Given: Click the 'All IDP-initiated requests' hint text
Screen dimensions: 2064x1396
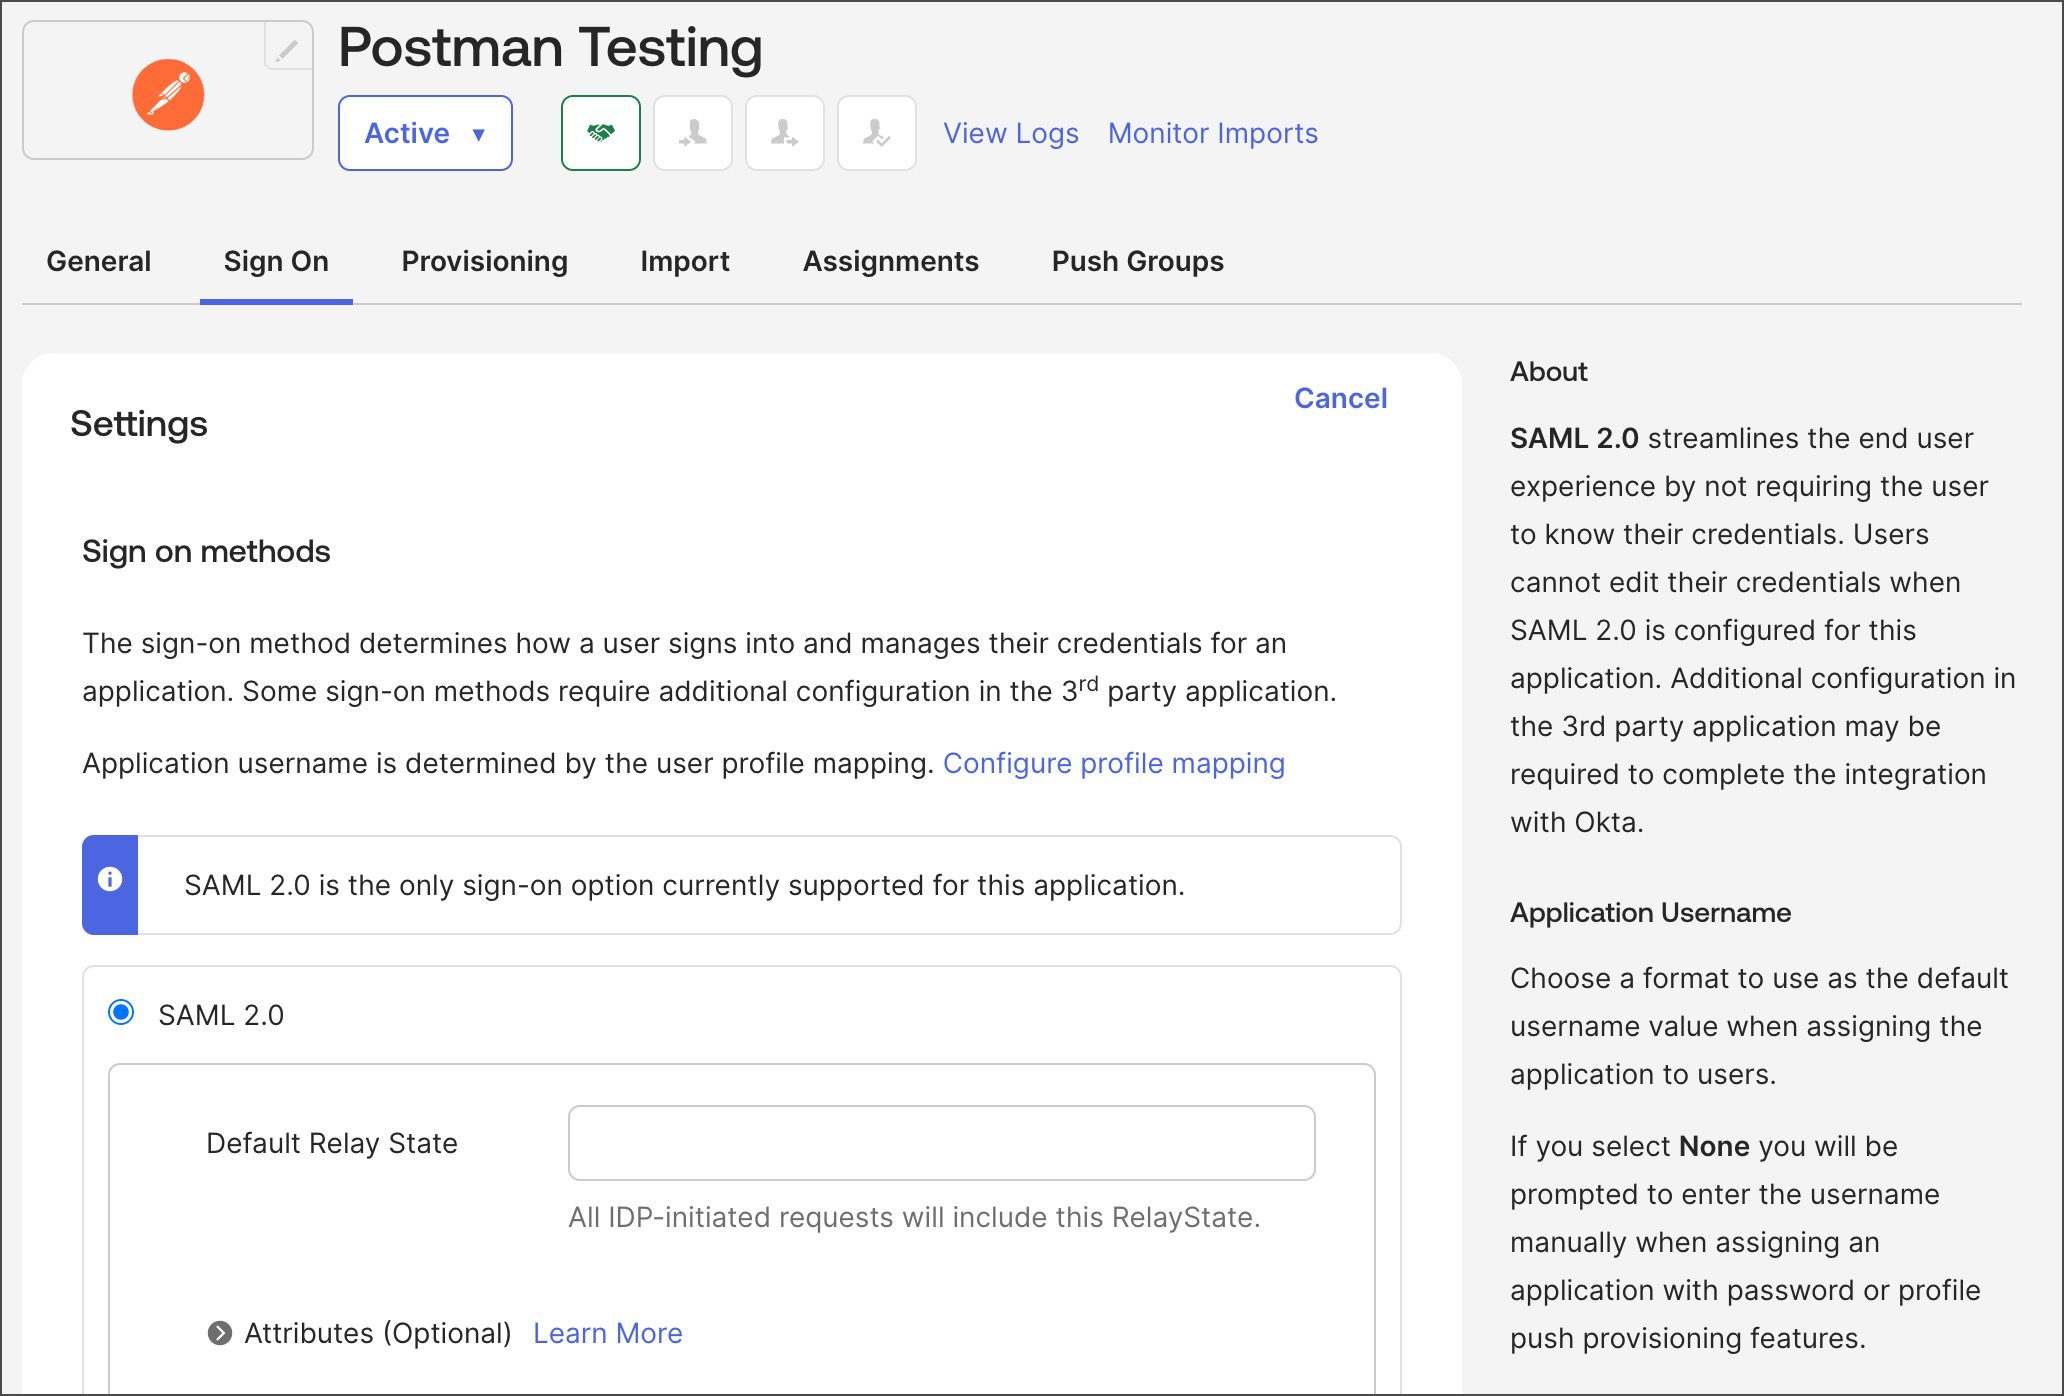Looking at the screenshot, I should pyautogui.click(x=914, y=1217).
